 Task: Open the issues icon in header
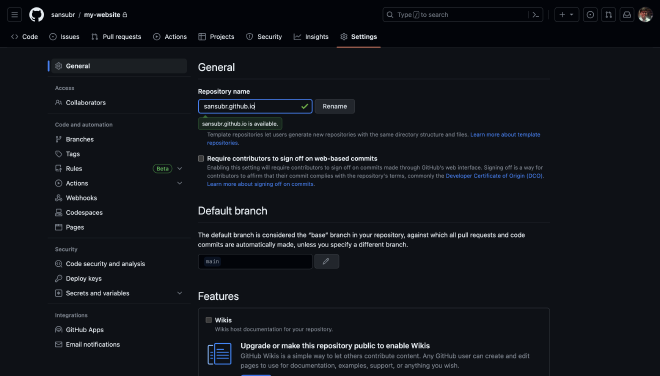point(590,15)
